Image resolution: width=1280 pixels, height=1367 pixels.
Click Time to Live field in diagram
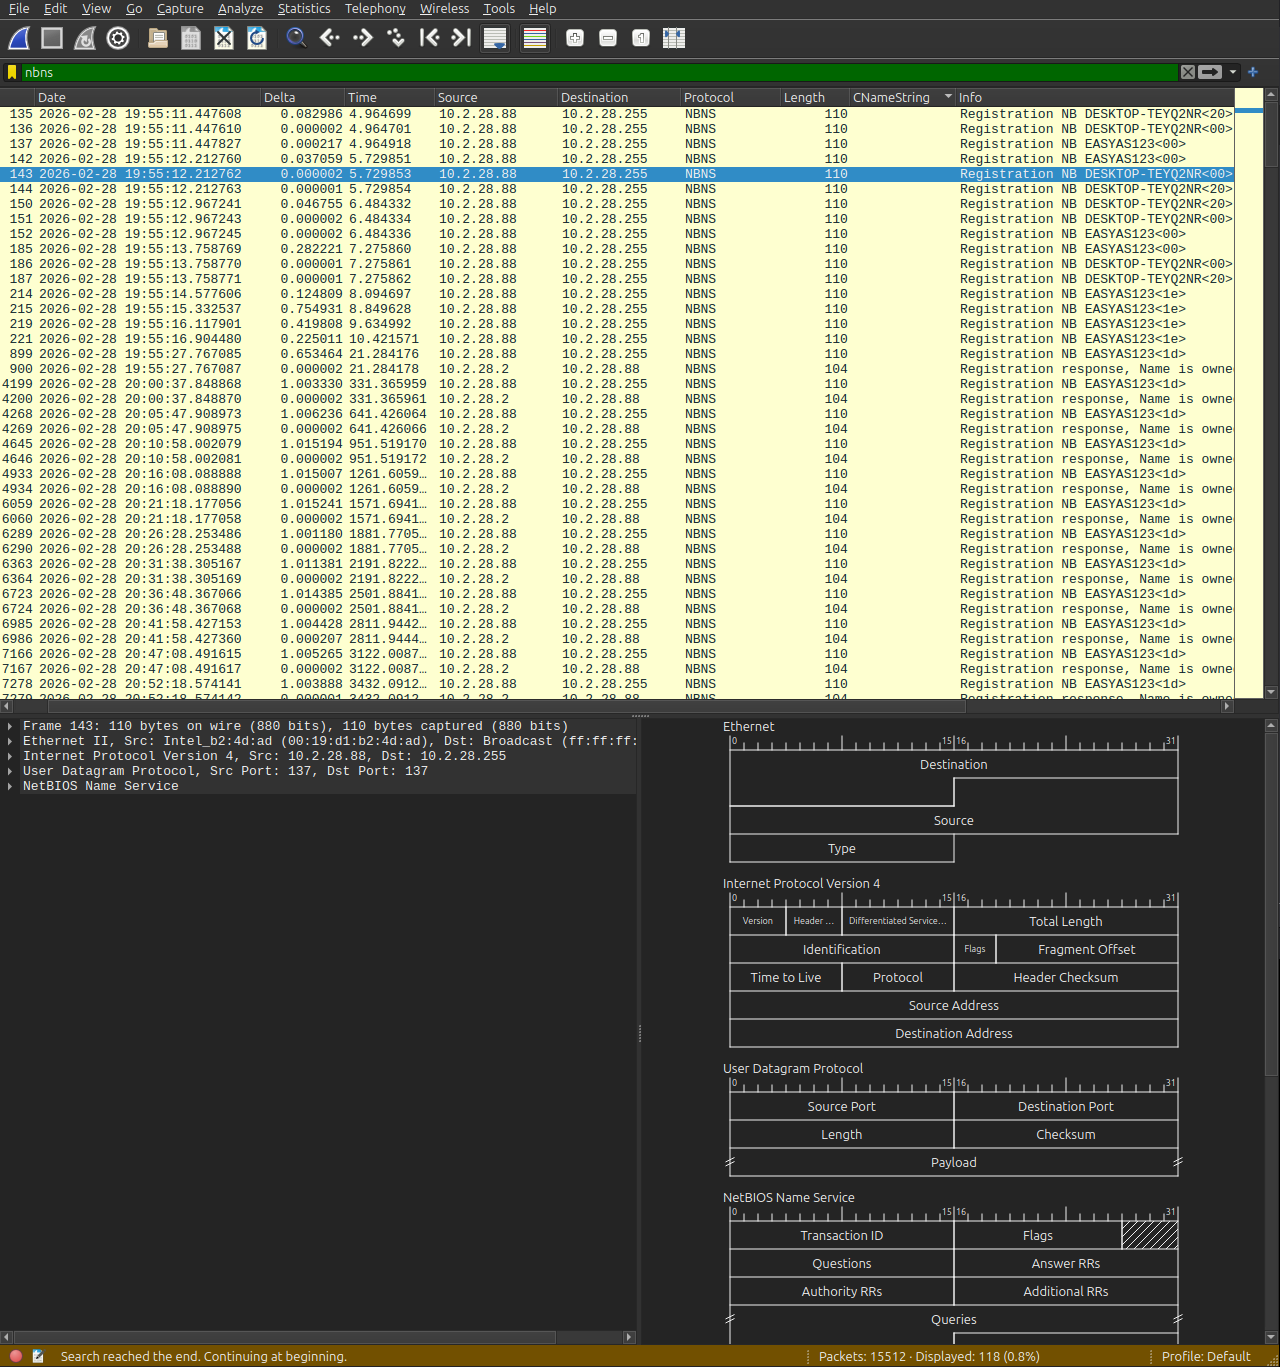tap(786, 977)
